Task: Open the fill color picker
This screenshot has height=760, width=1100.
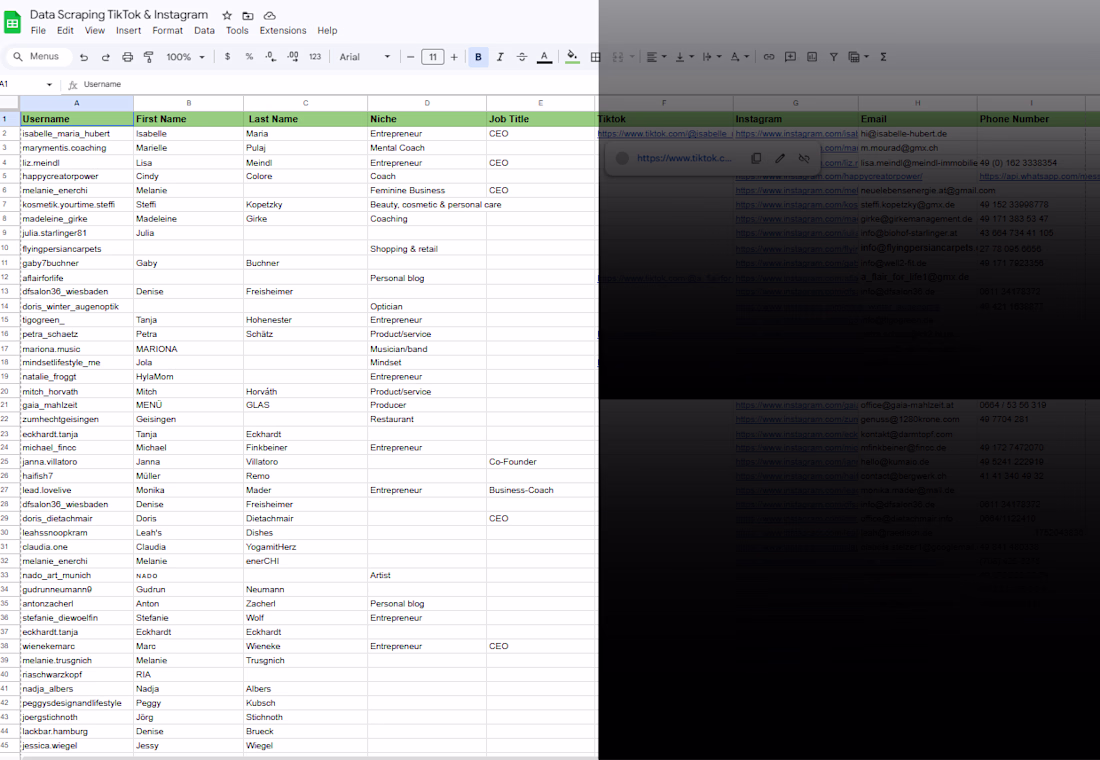Action: (x=572, y=57)
